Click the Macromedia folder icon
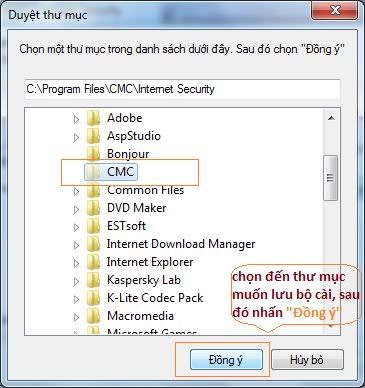The image size is (365, 388). tap(93, 316)
